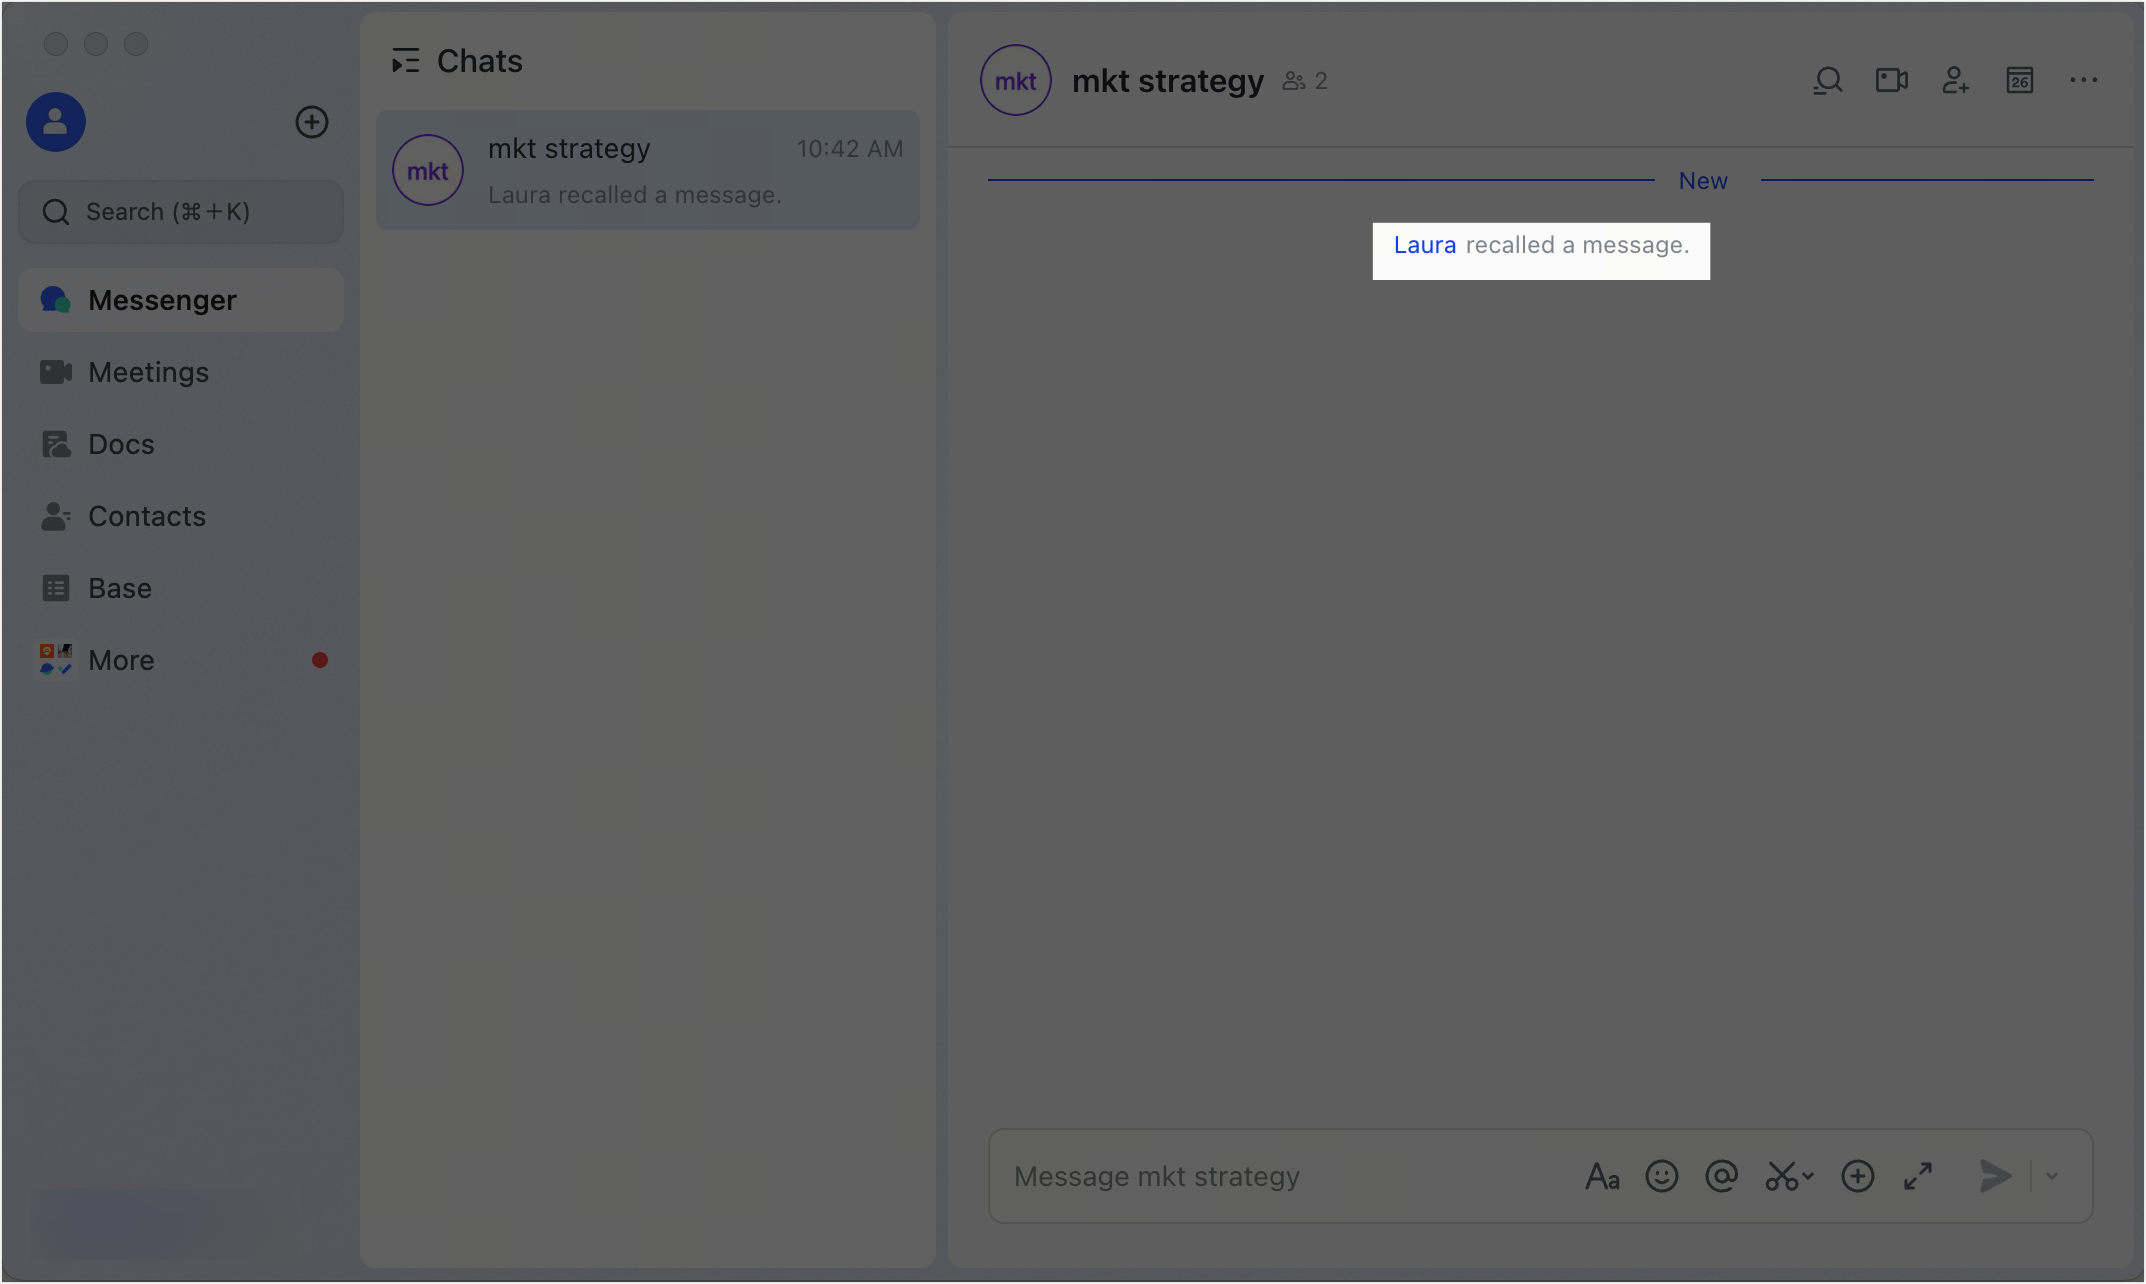Viewport: 2146px width, 1284px height.
Task: Open the emoji picker in the message bar
Action: 1661,1176
